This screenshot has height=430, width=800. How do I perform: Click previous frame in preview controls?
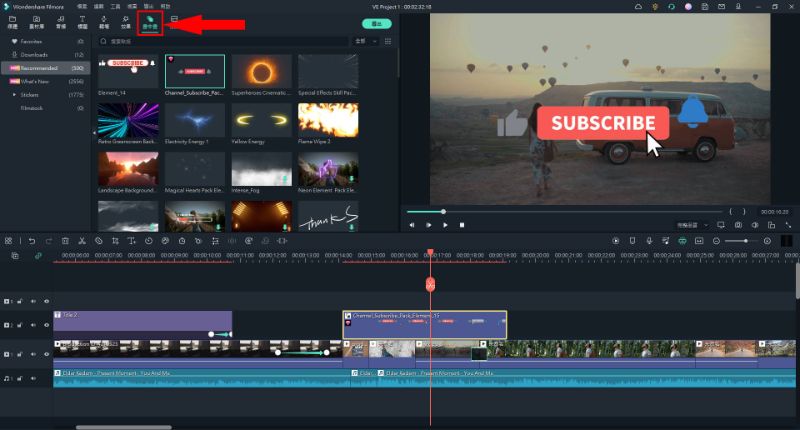pos(412,225)
